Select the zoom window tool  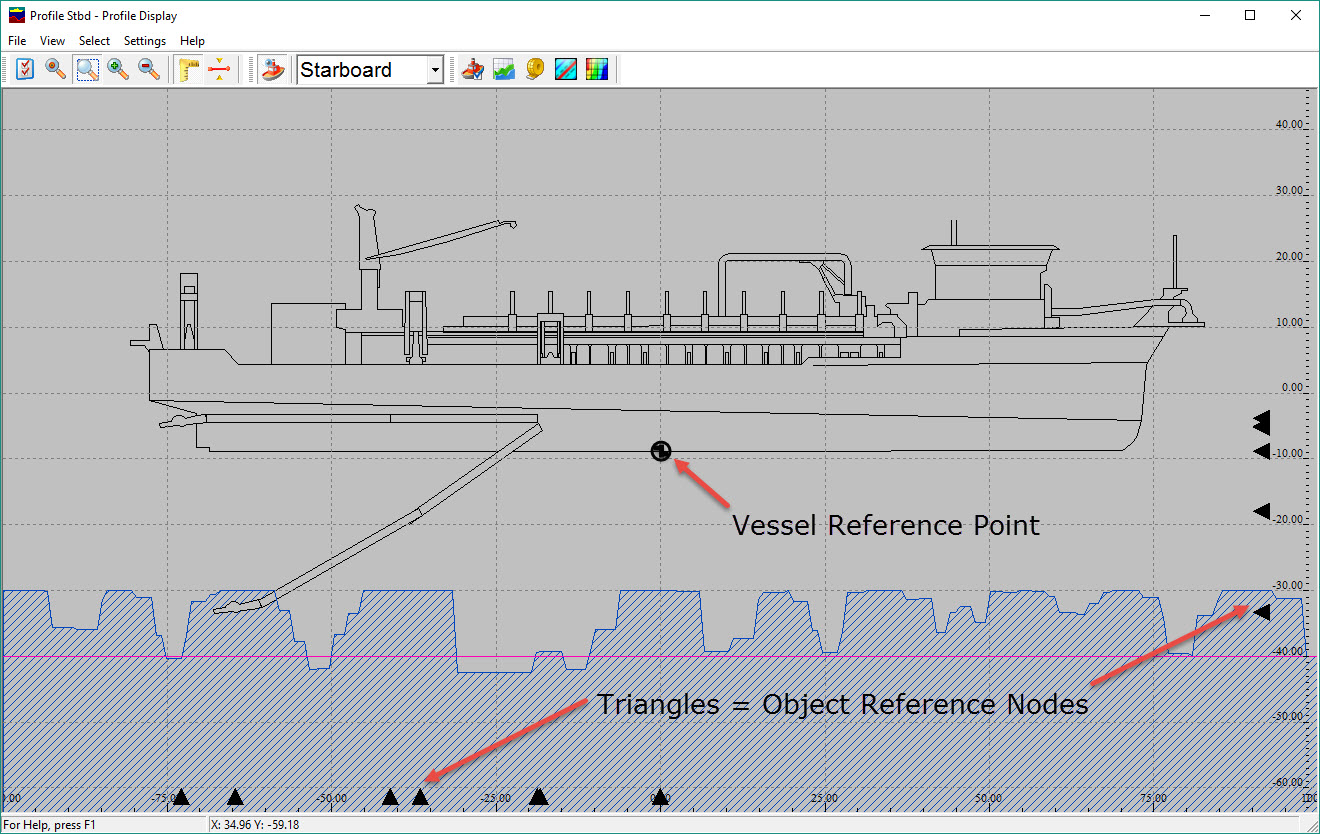88,69
